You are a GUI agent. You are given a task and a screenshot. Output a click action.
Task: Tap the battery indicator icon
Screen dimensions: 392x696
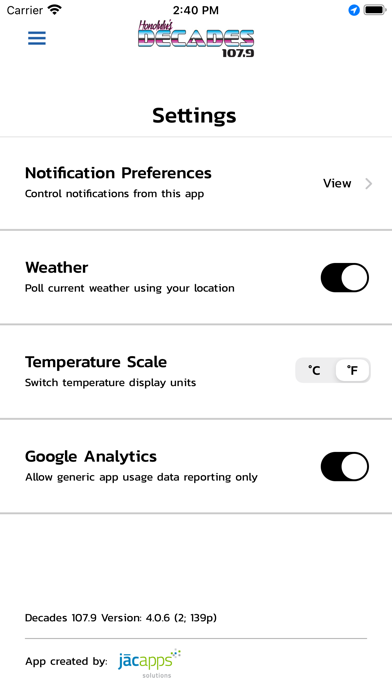pyautogui.click(x=375, y=10)
